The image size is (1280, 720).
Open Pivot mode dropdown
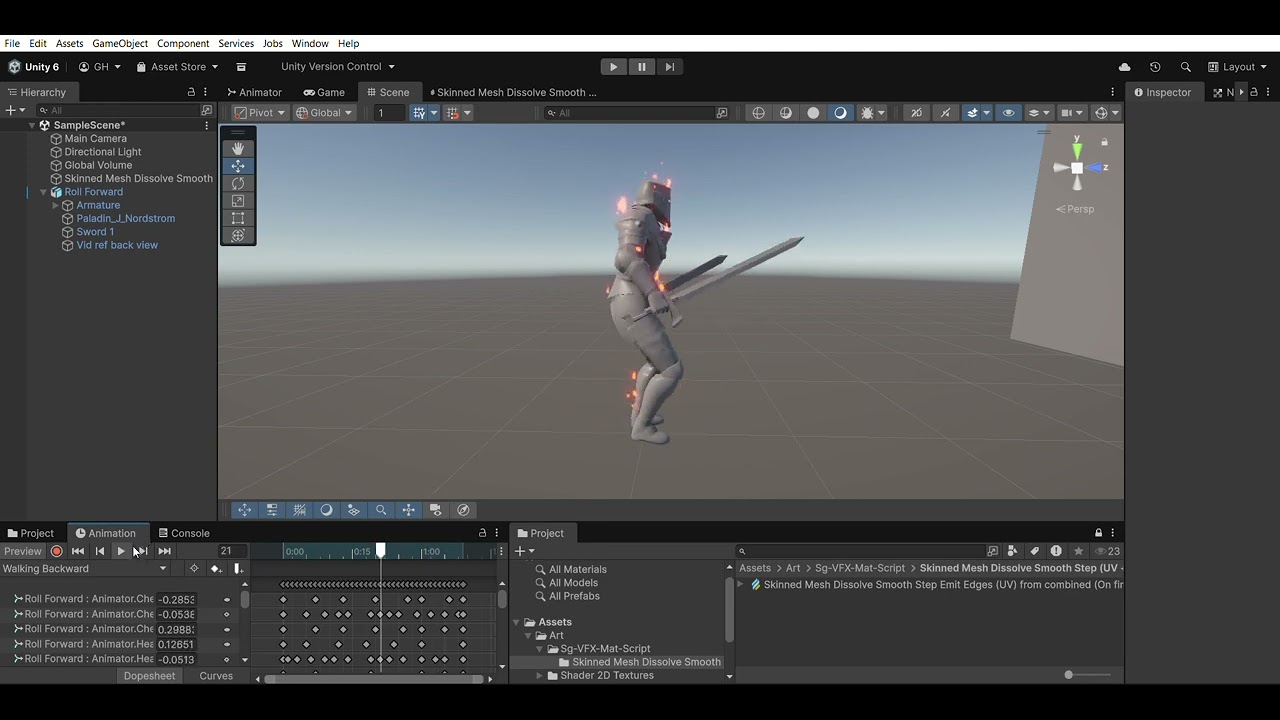[260, 113]
